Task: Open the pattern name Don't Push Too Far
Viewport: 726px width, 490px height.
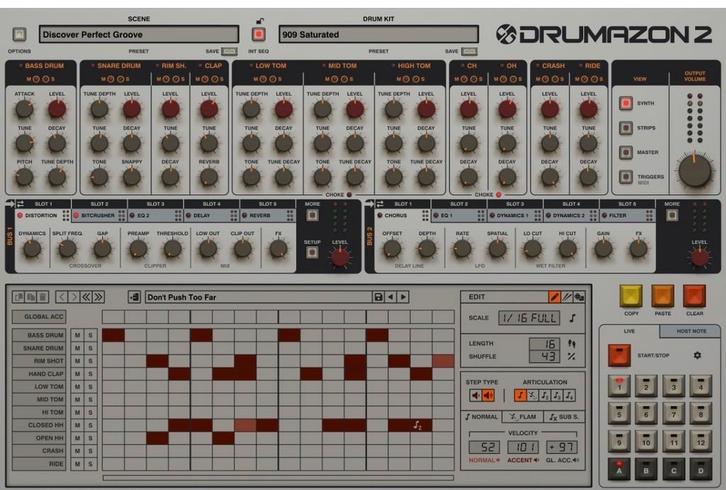Action: click(258, 297)
